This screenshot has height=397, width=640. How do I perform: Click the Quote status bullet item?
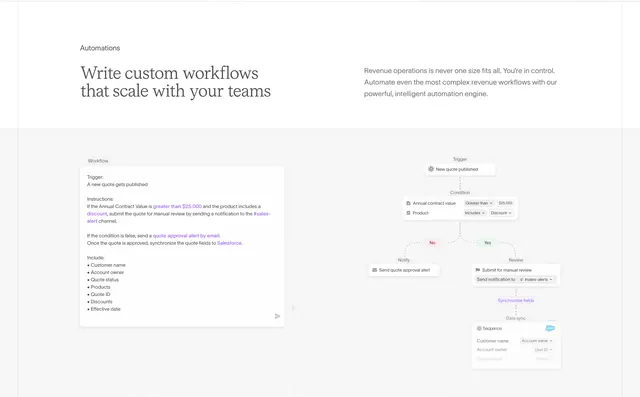coord(103,280)
